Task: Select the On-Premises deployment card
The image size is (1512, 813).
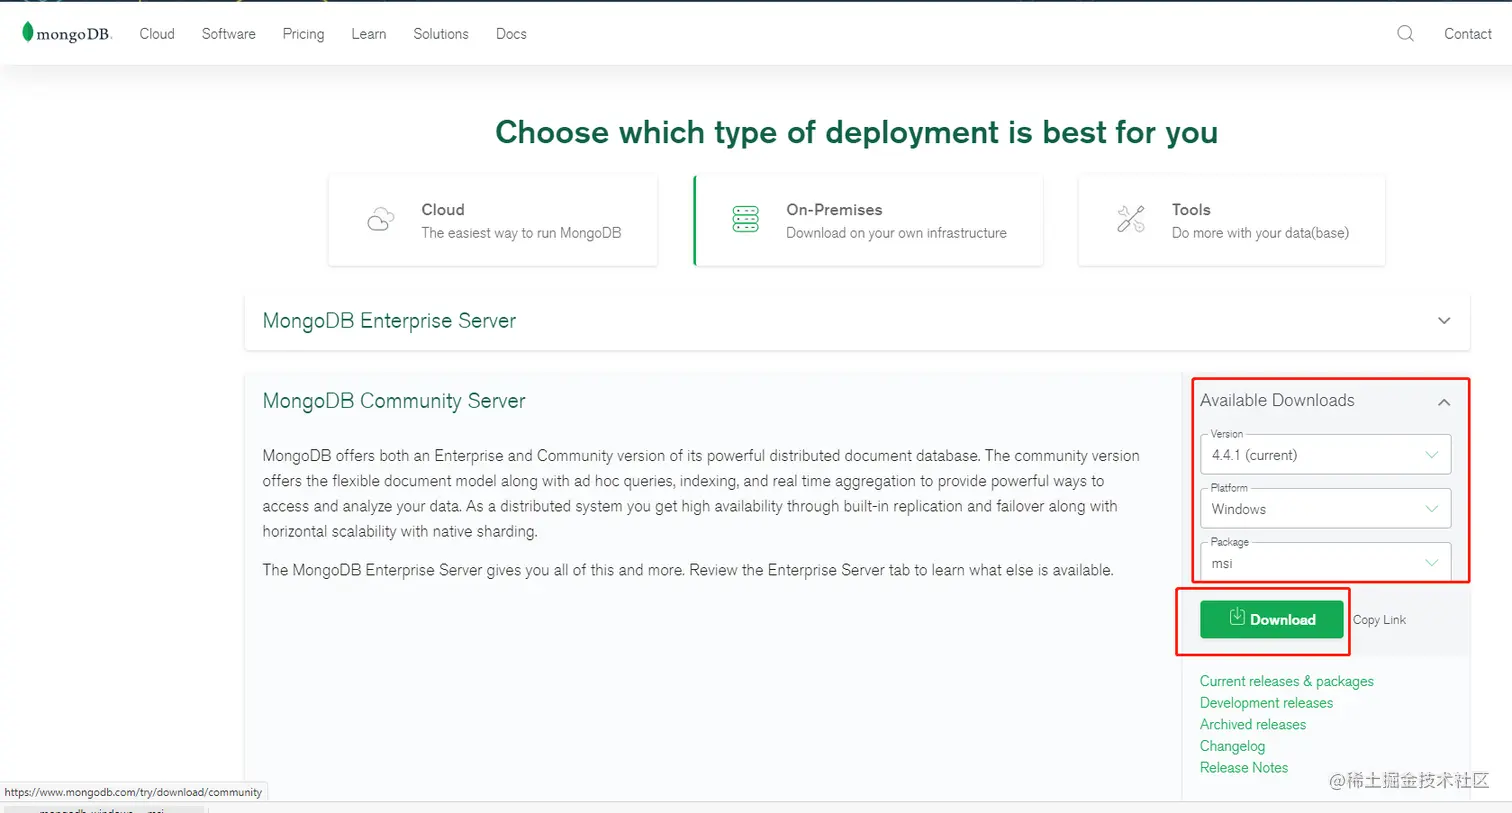Action: pos(868,220)
